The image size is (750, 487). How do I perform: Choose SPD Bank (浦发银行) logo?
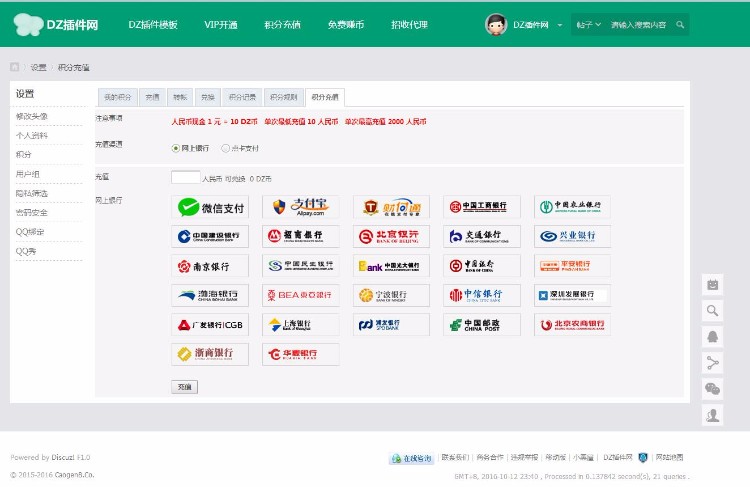pyautogui.click(x=391, y=325)
